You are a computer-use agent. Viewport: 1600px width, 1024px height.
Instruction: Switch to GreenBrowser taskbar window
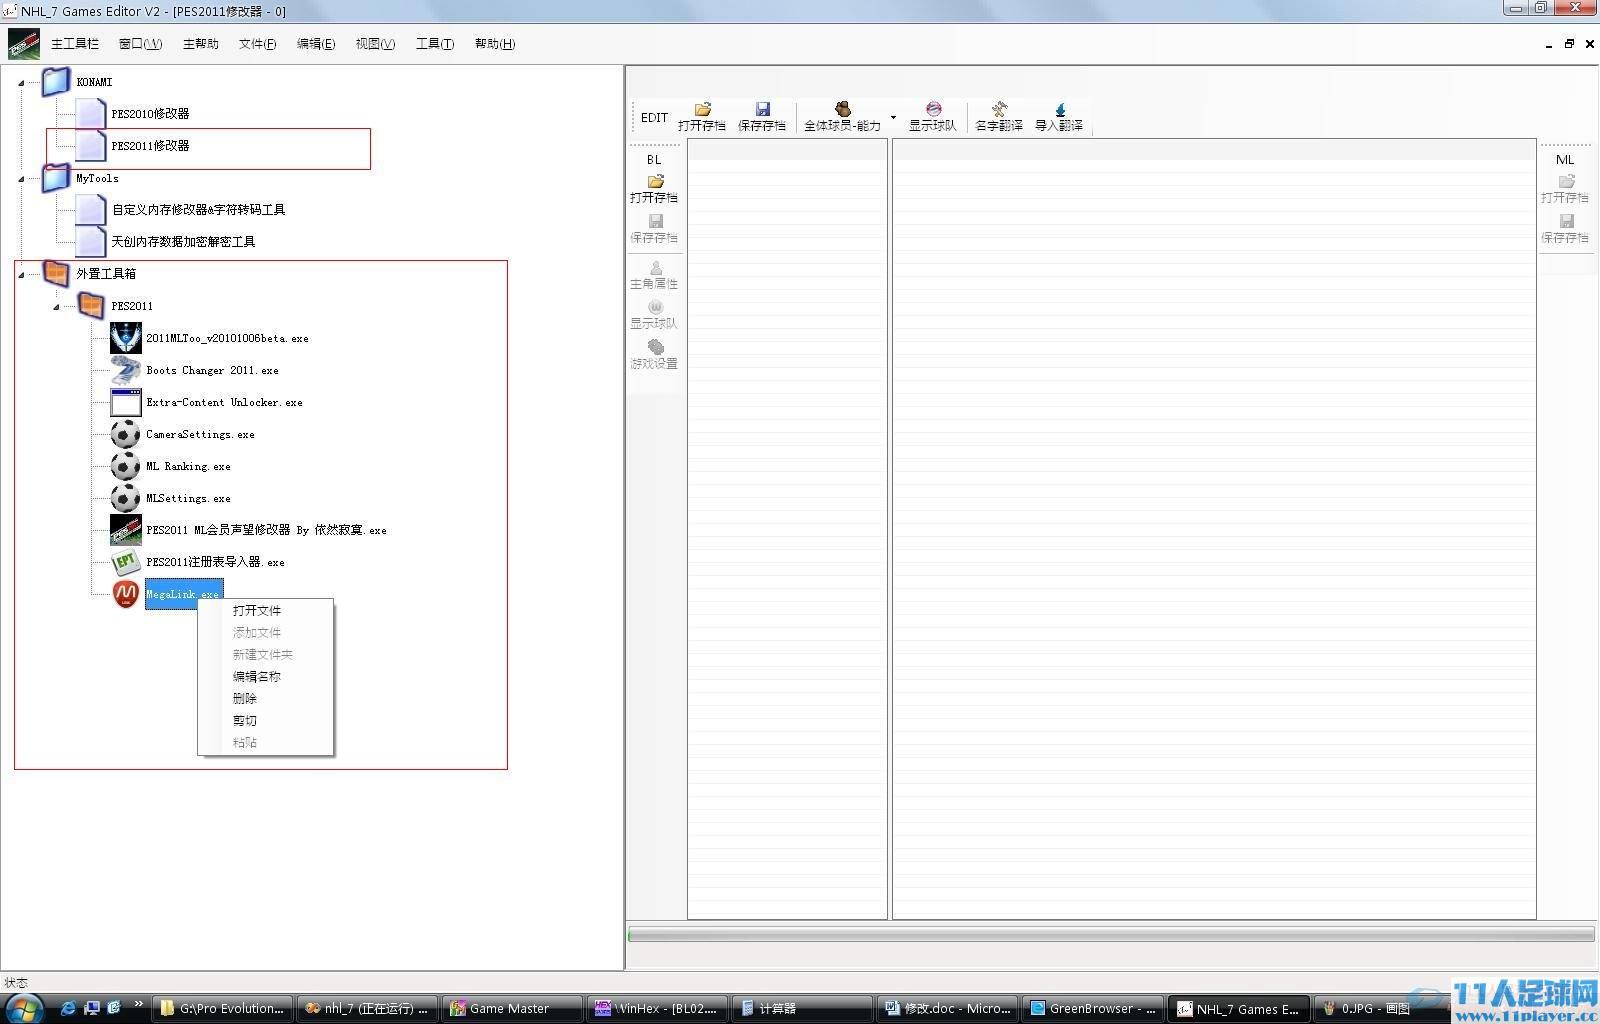[1093, 1008]
